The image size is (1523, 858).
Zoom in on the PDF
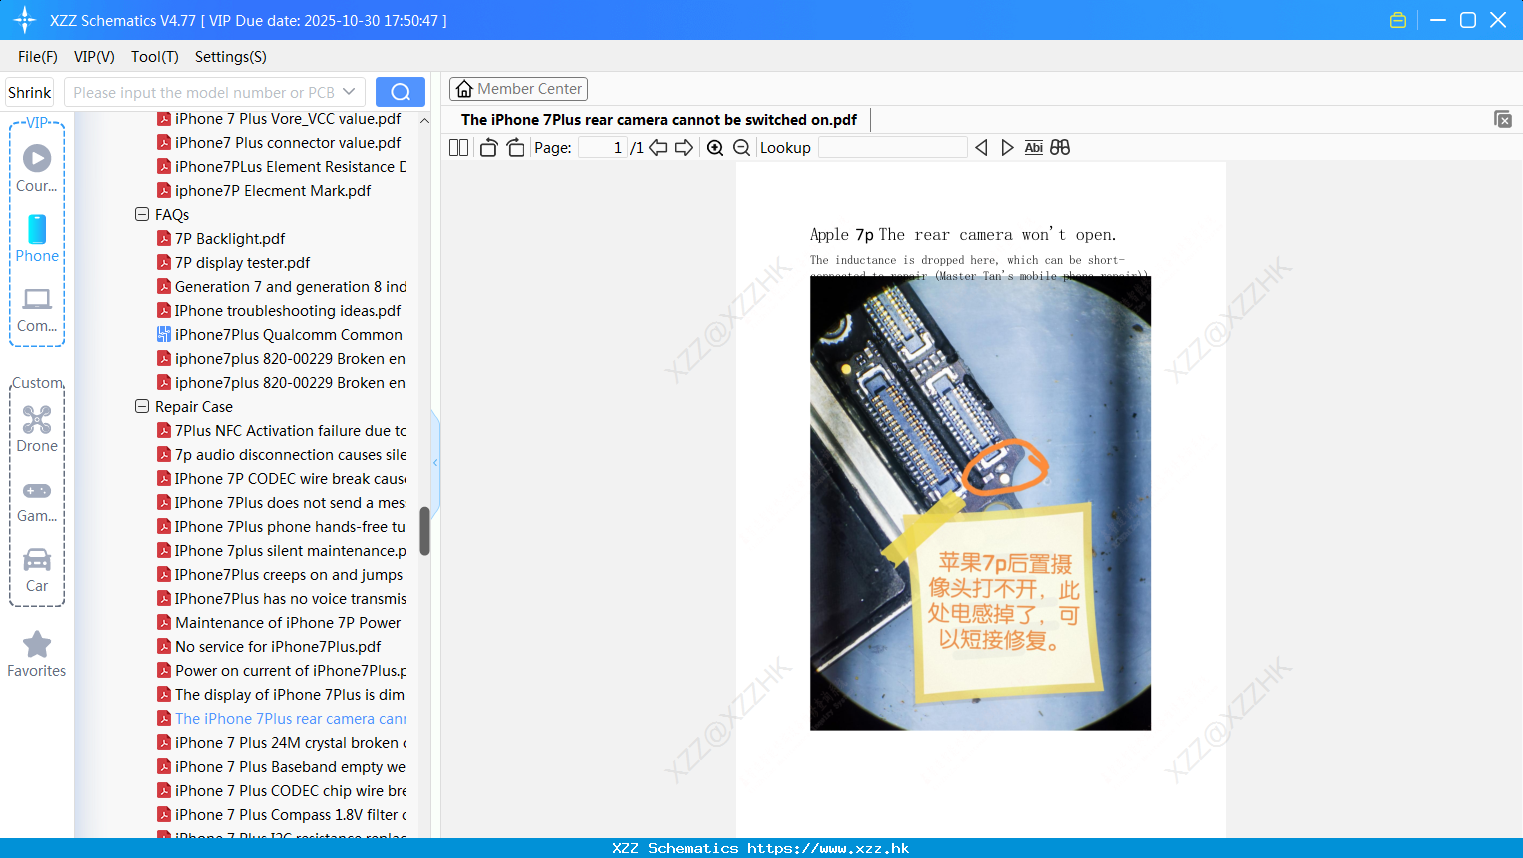(x=715, y=148)
